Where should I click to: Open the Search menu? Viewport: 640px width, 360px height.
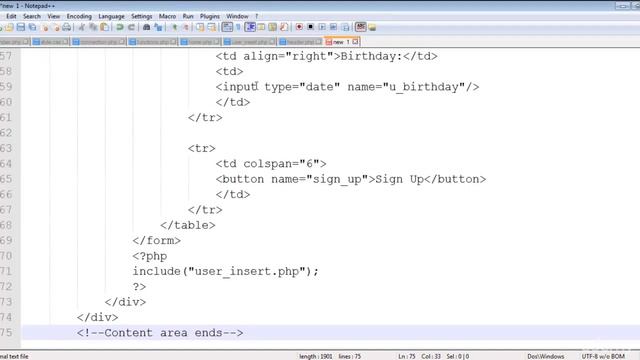coord(32,16)
